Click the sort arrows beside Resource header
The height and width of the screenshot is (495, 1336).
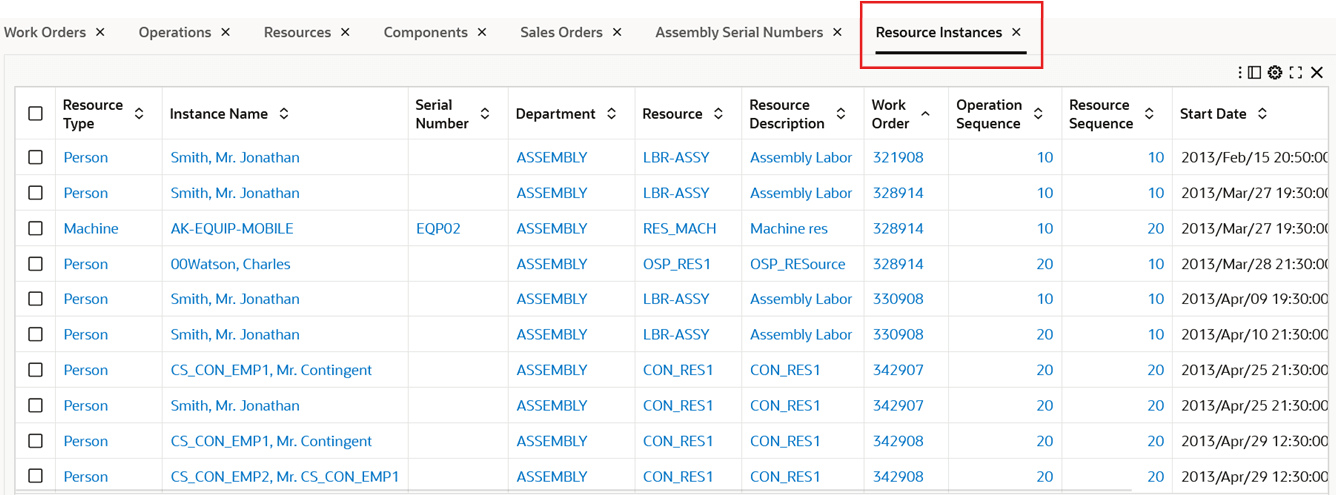click(x=718, y=114)
